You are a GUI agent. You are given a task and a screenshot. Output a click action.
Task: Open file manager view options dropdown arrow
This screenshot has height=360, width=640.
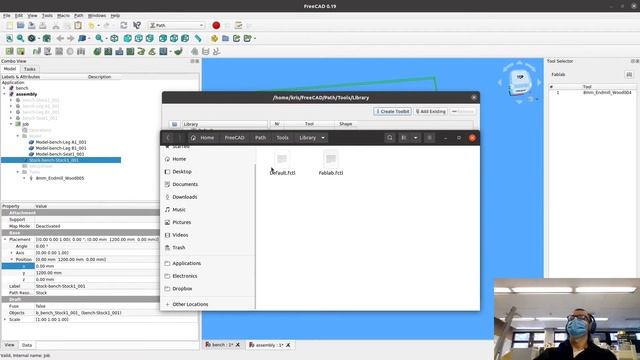[416, 138]
